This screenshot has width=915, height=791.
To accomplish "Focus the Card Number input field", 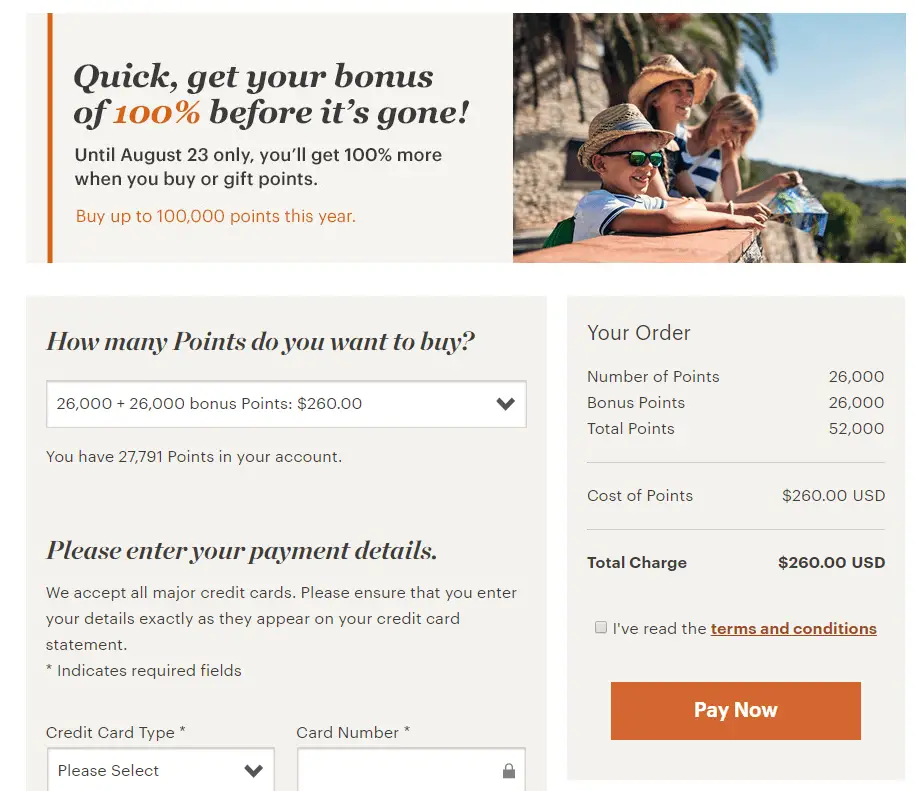I will coord(400,771).
